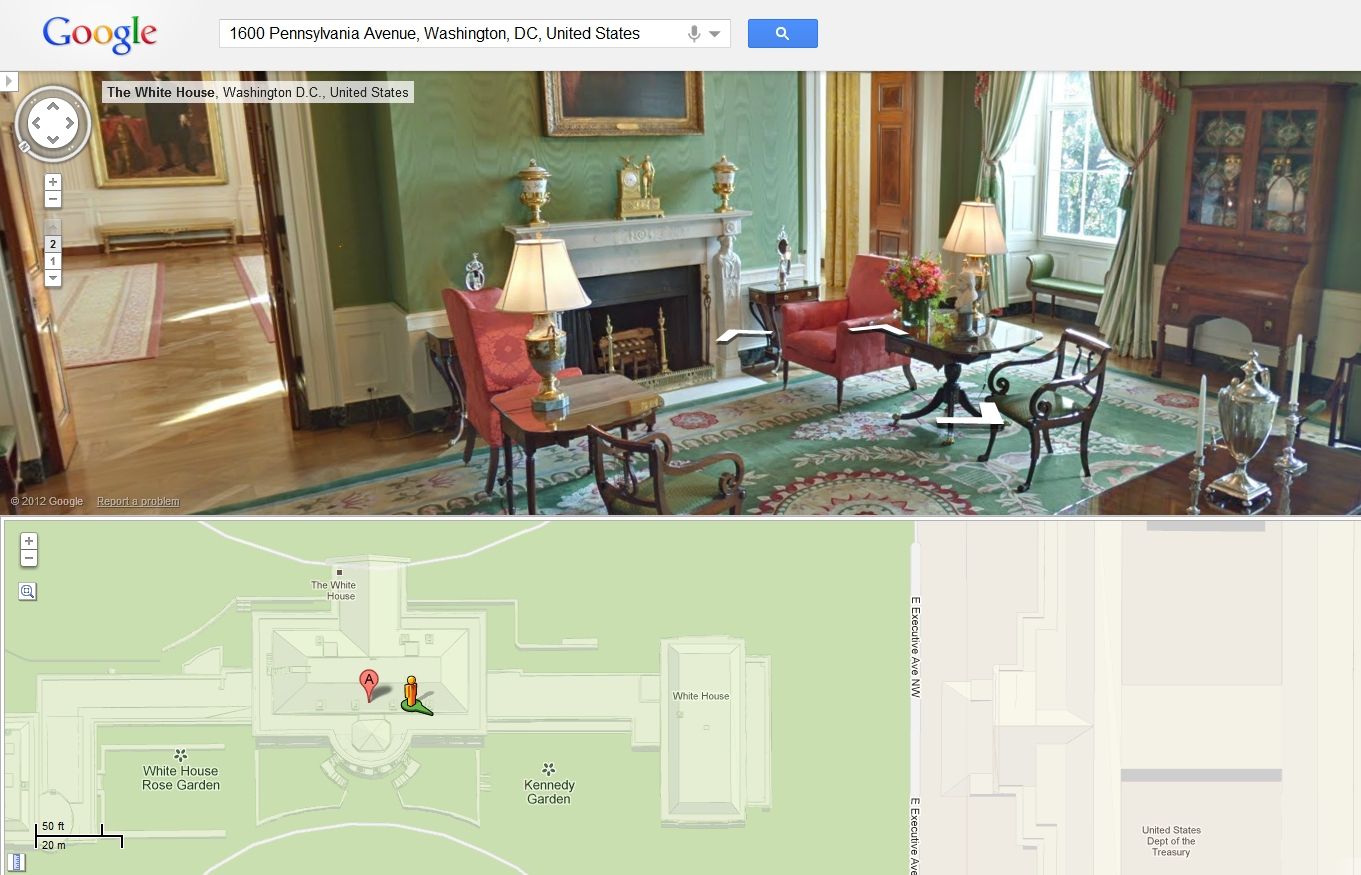Open the search input options dropdown arrow
Image resolution: width=1361 pixels, height=875 pixels.
coord(715,34)
